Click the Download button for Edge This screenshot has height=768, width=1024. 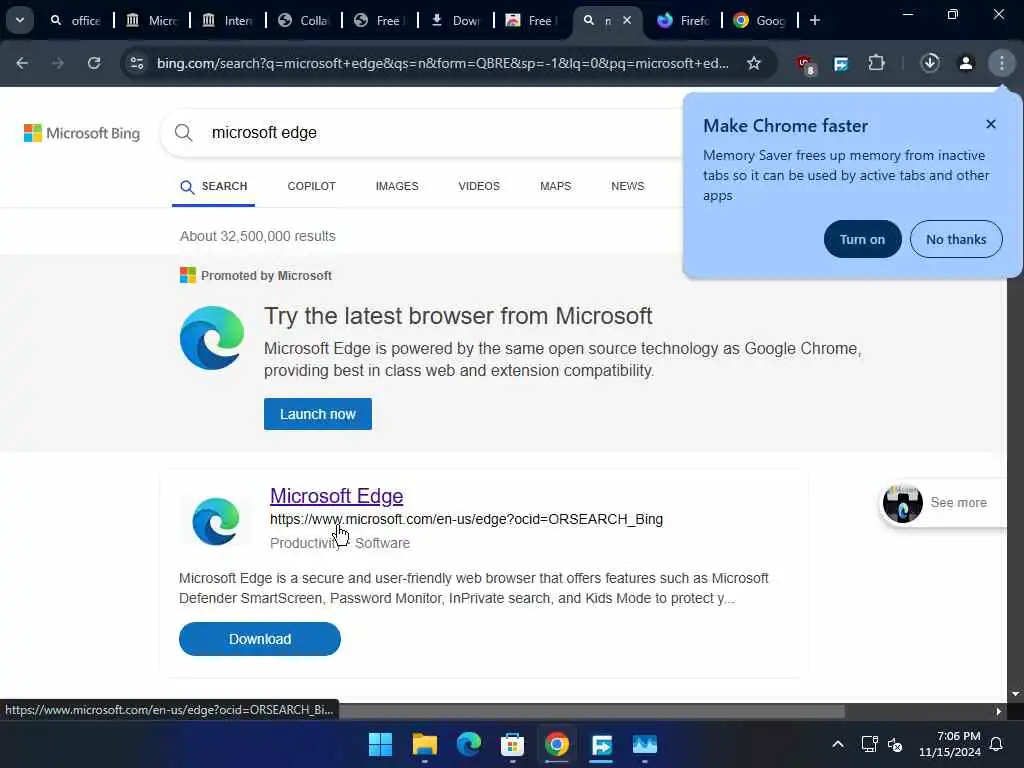[260, 639]
